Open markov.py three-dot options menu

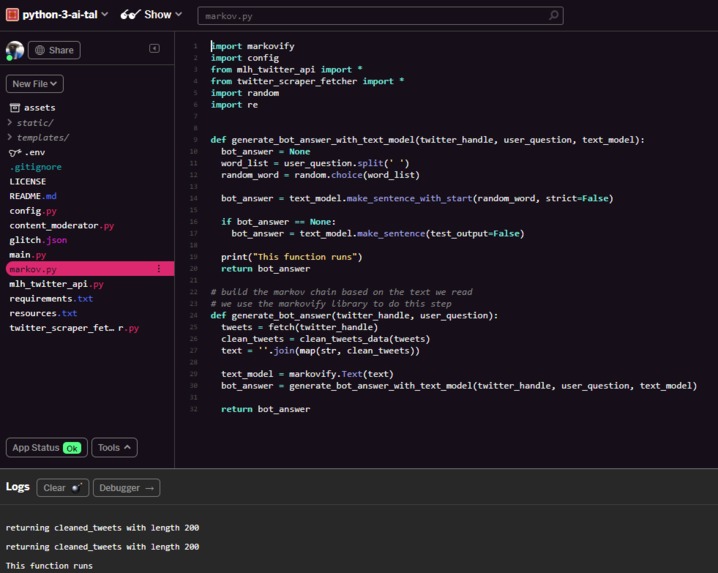coord(159,269)
